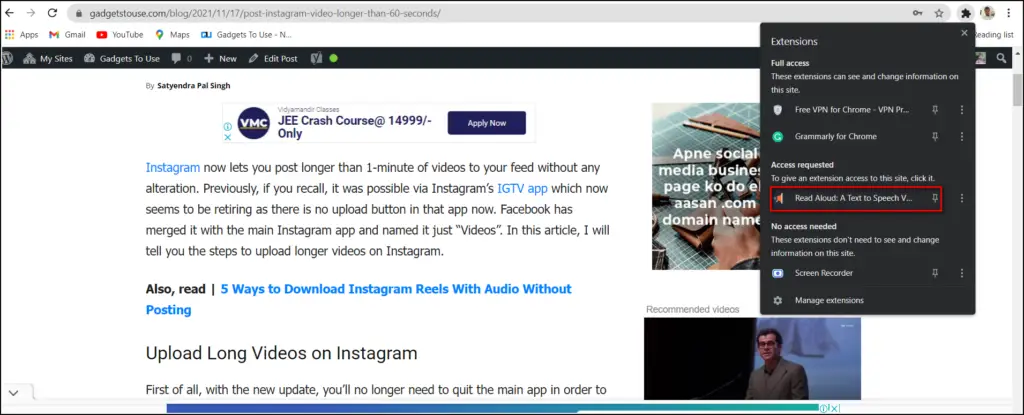Viewport: 1024px width, 415px height.
Task: Play the recommended video thumbnail
Action: click(752, 359)
